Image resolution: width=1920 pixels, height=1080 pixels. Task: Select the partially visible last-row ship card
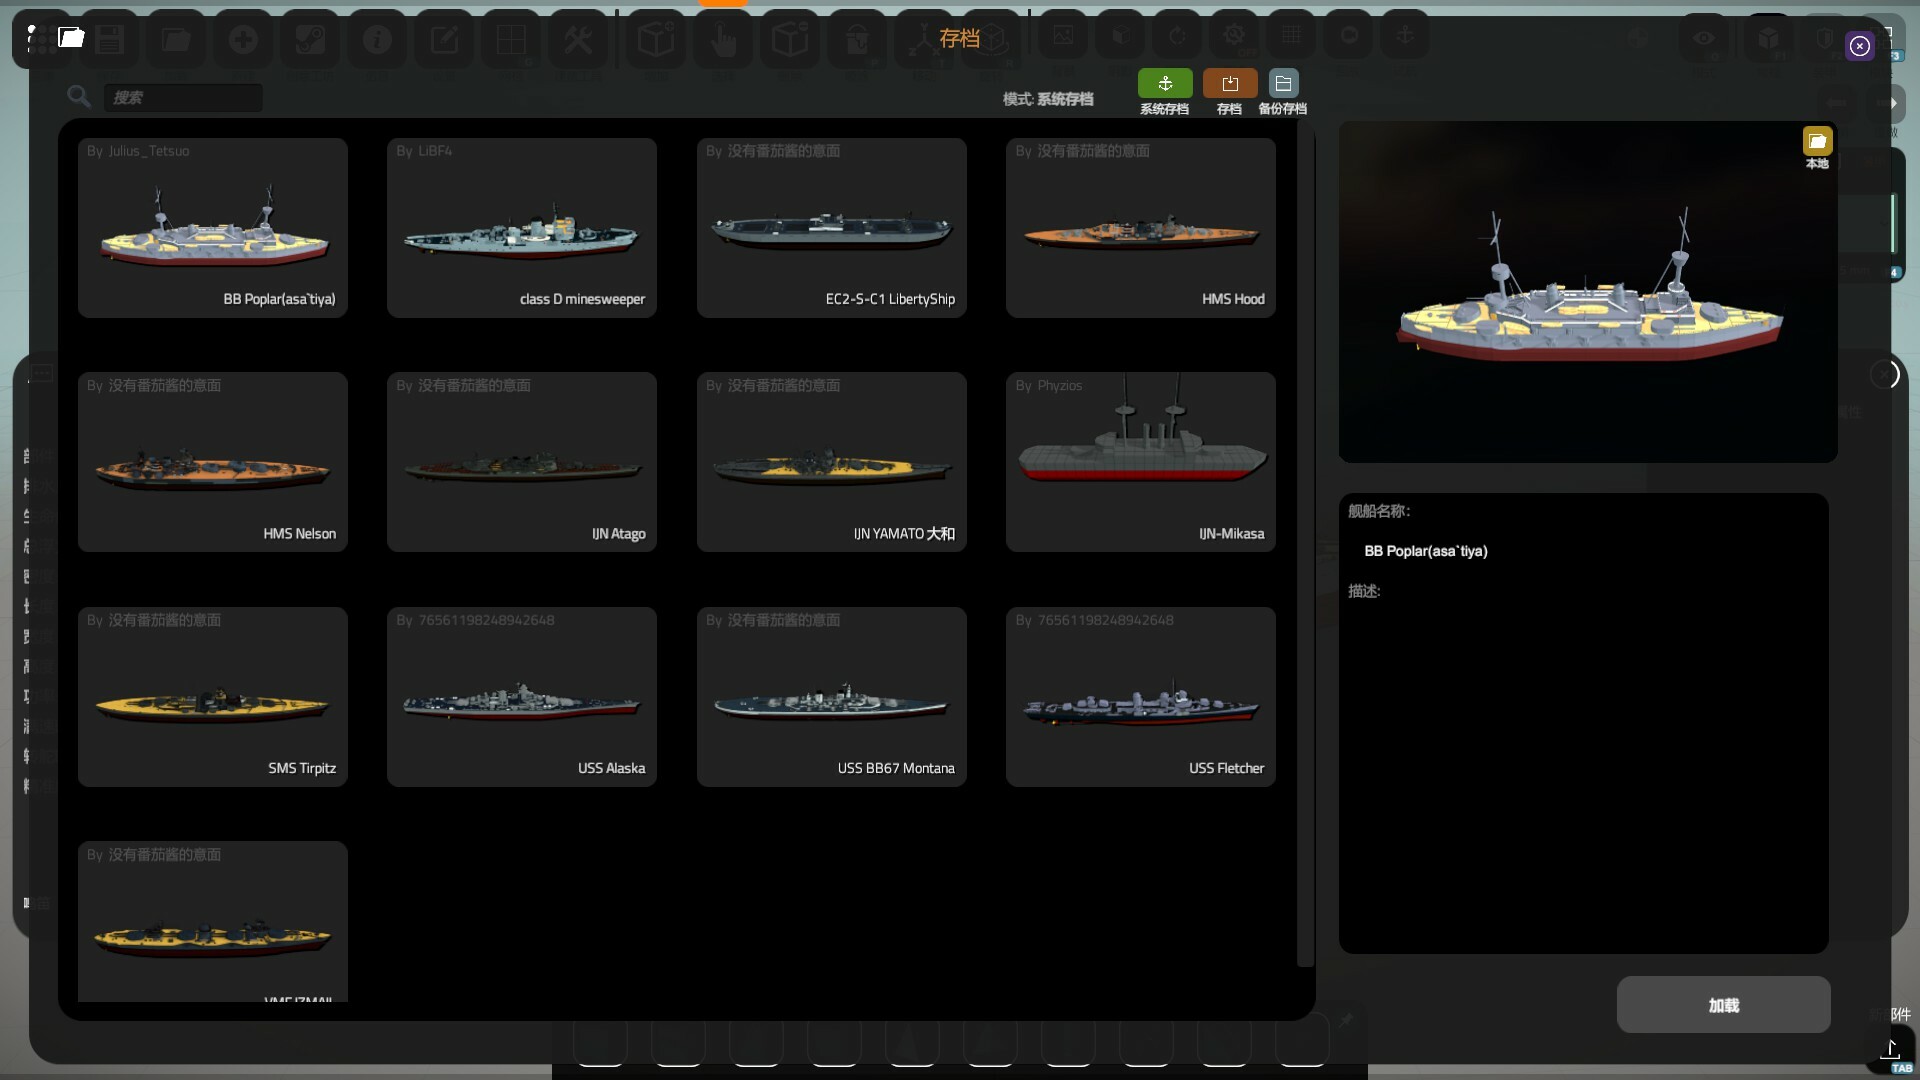(213, 922)
